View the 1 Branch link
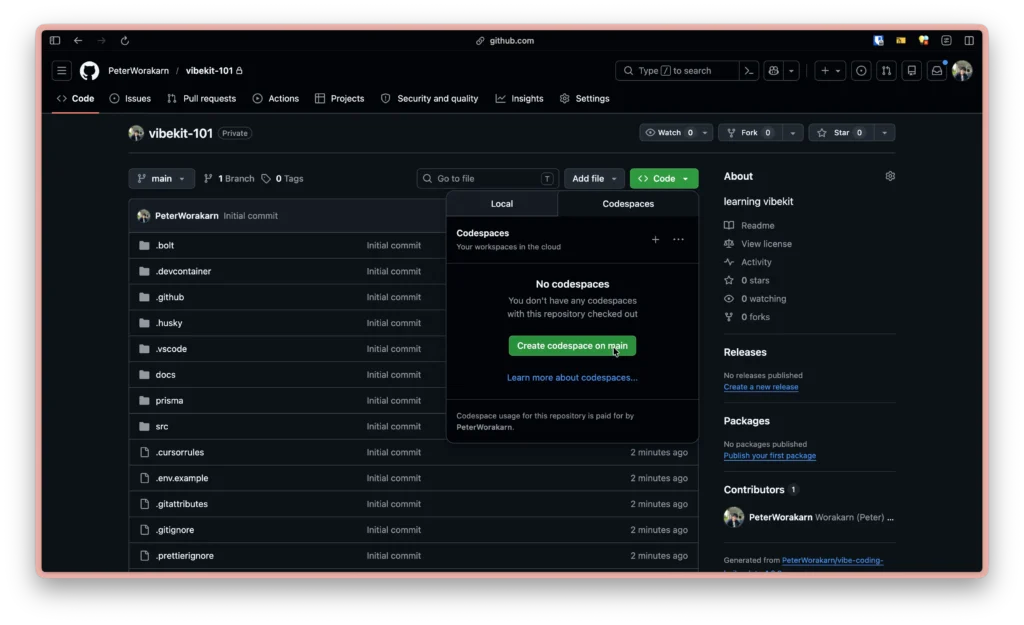This screenshot has width=1024, height=625. pyautogui.click(x=229, y=178)
